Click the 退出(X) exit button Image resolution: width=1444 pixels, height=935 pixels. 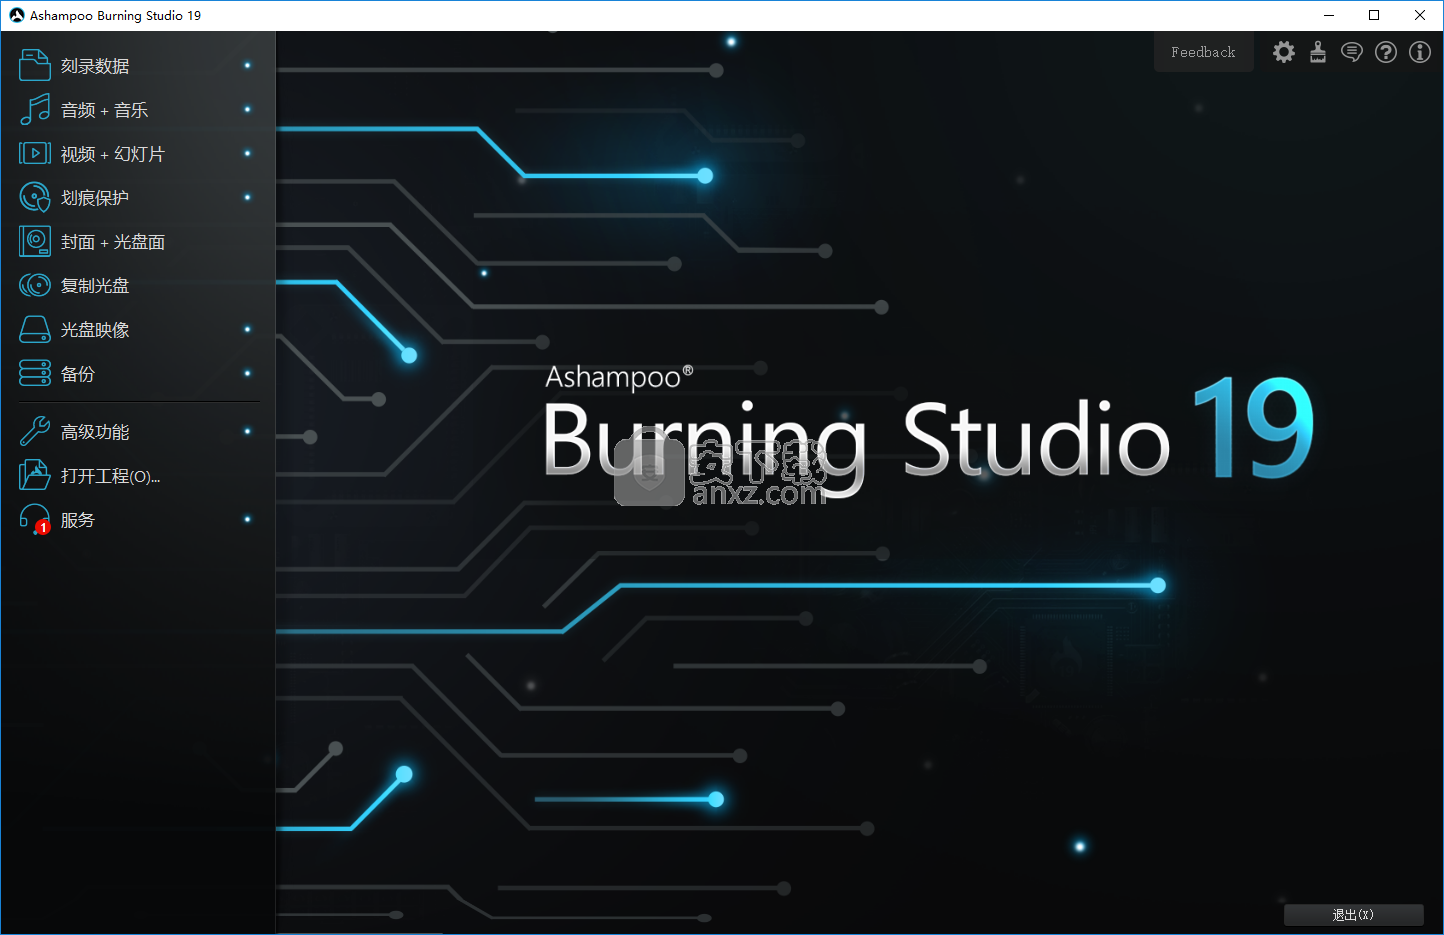pos(1353,915)
